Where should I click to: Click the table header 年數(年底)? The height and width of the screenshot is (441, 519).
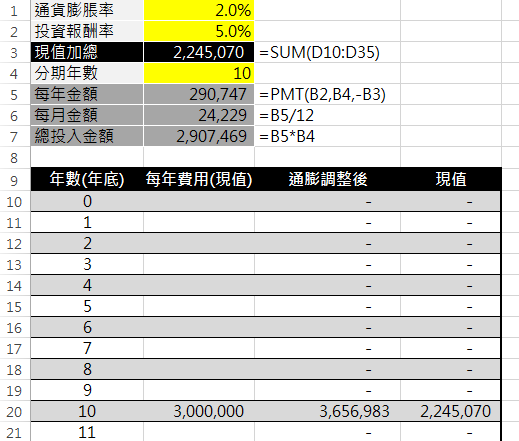point(87,179)
